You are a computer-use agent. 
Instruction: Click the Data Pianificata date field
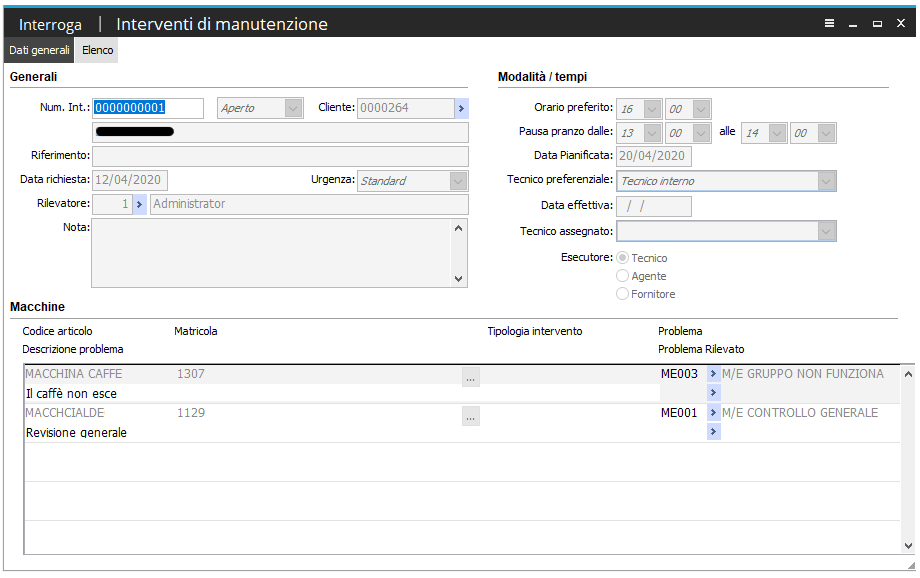(654, 156)
